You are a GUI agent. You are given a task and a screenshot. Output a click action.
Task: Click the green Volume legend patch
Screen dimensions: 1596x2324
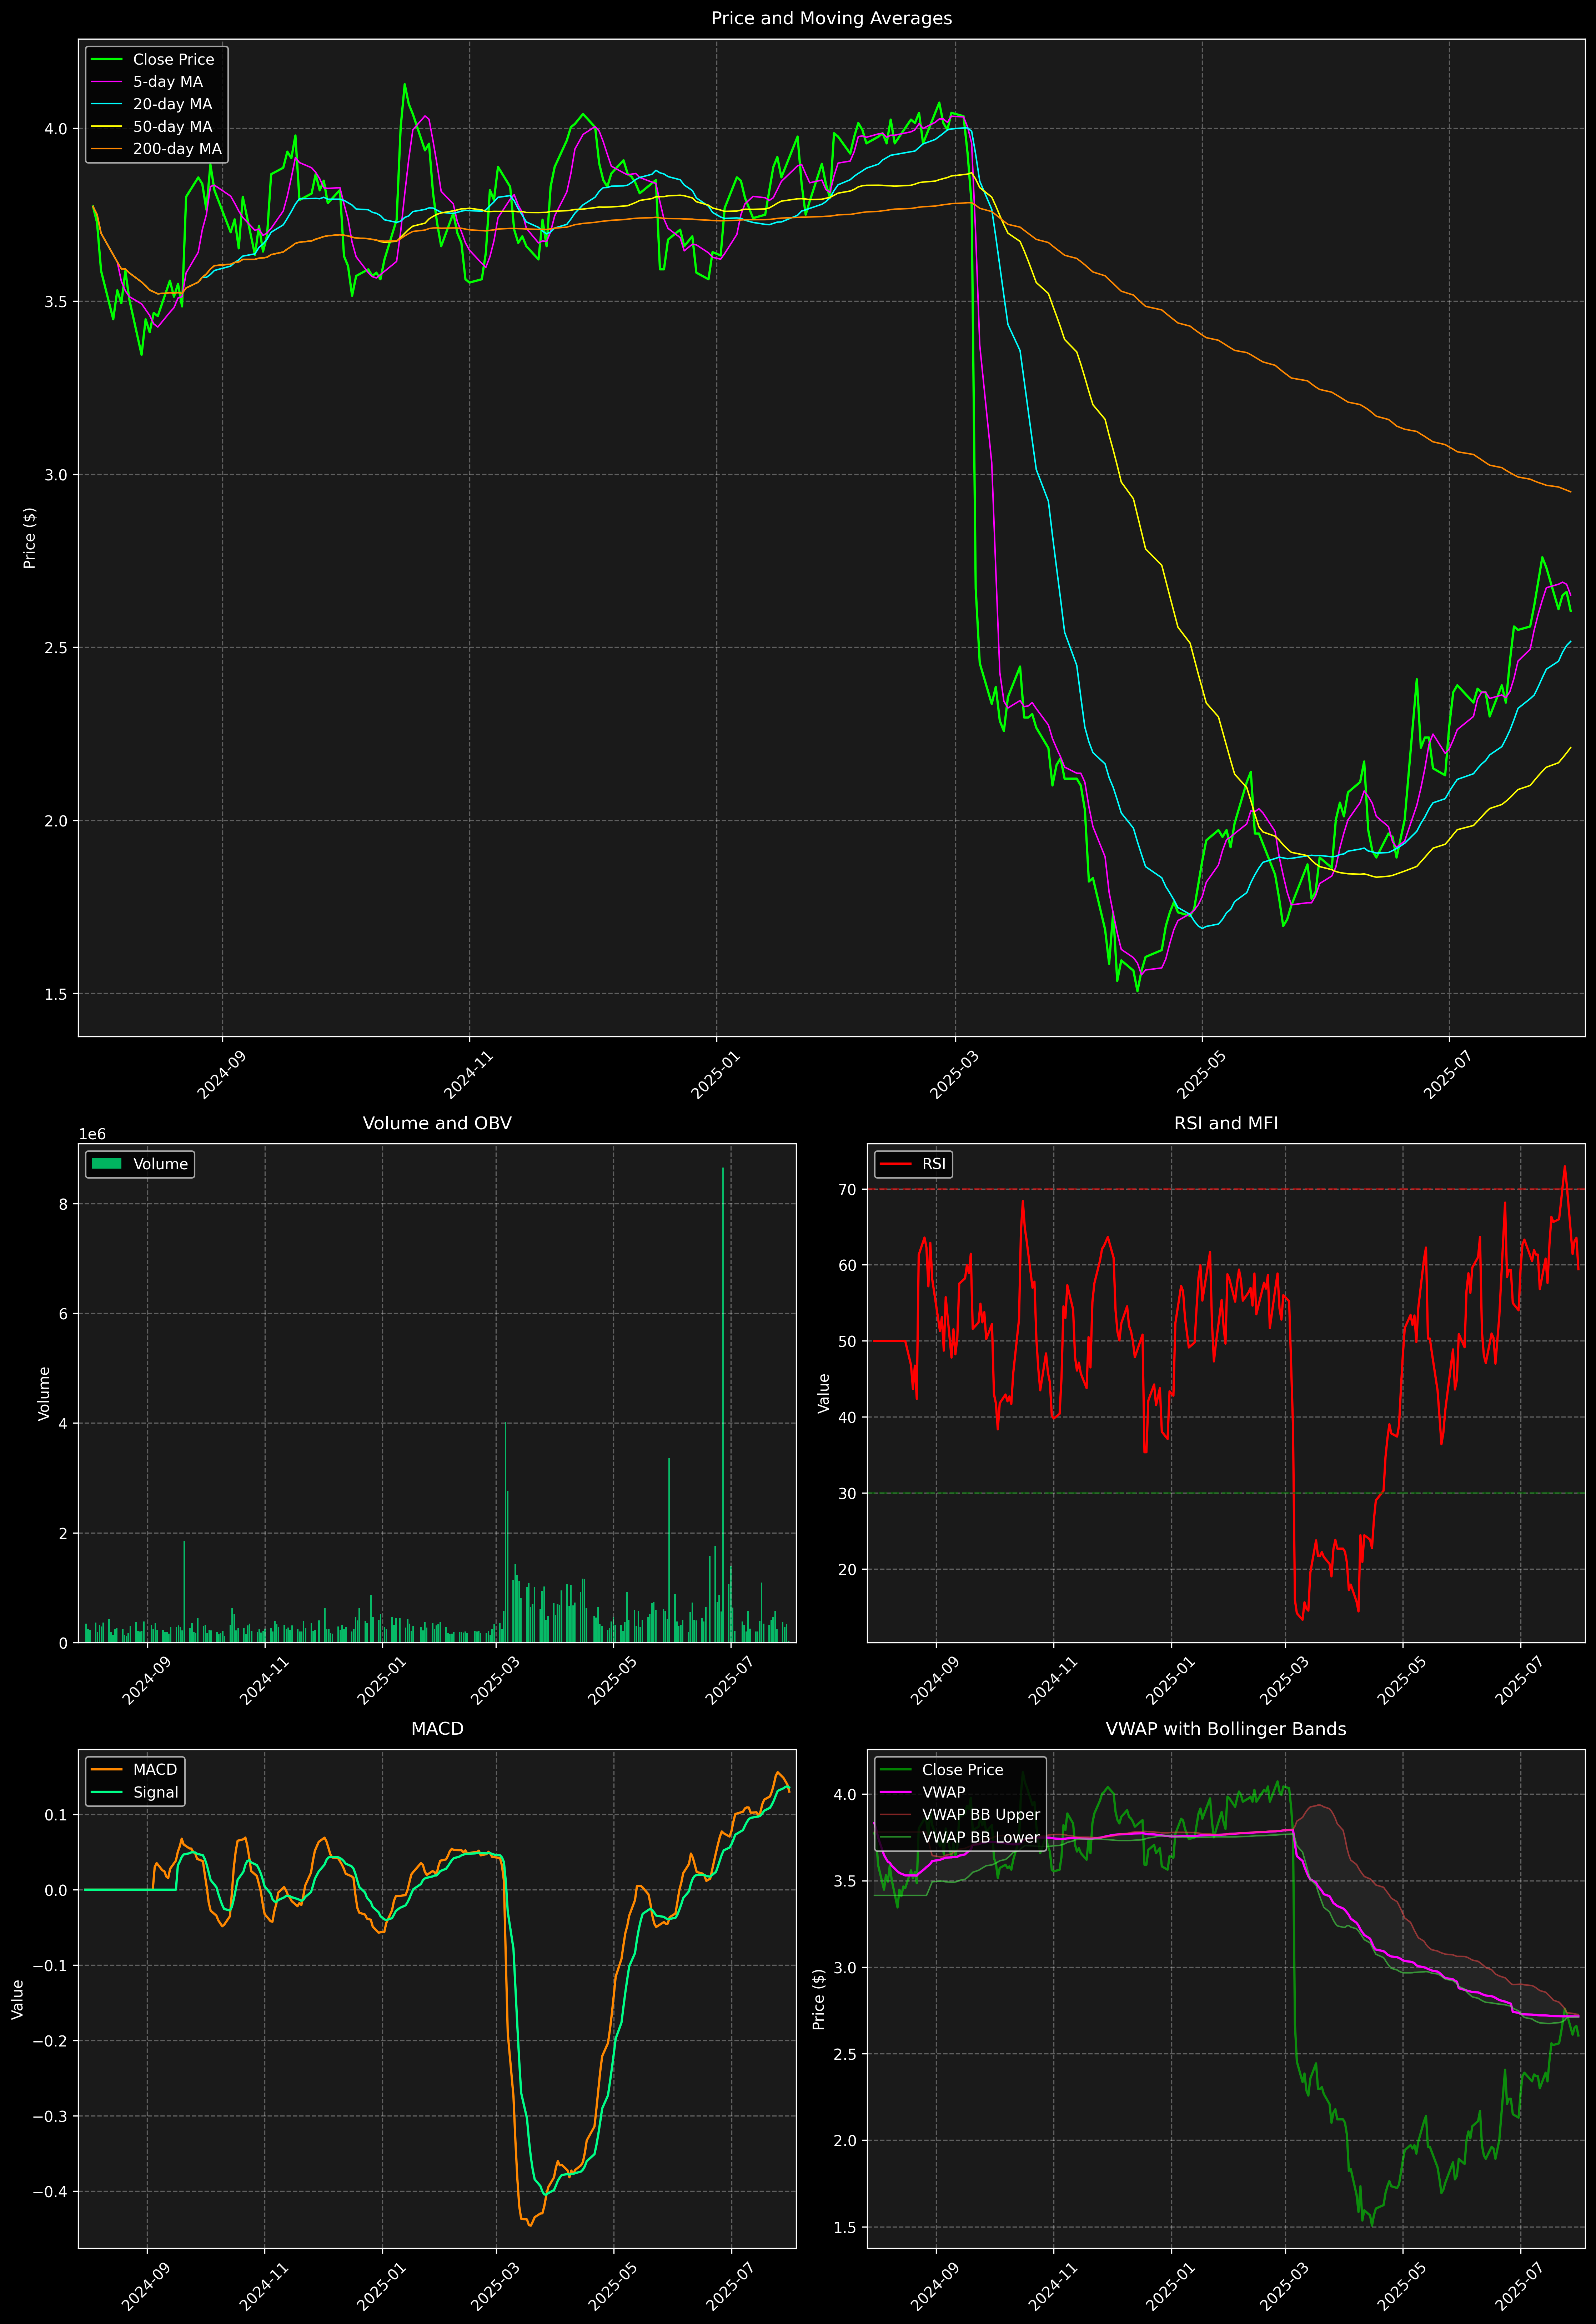pos(107,1164)
